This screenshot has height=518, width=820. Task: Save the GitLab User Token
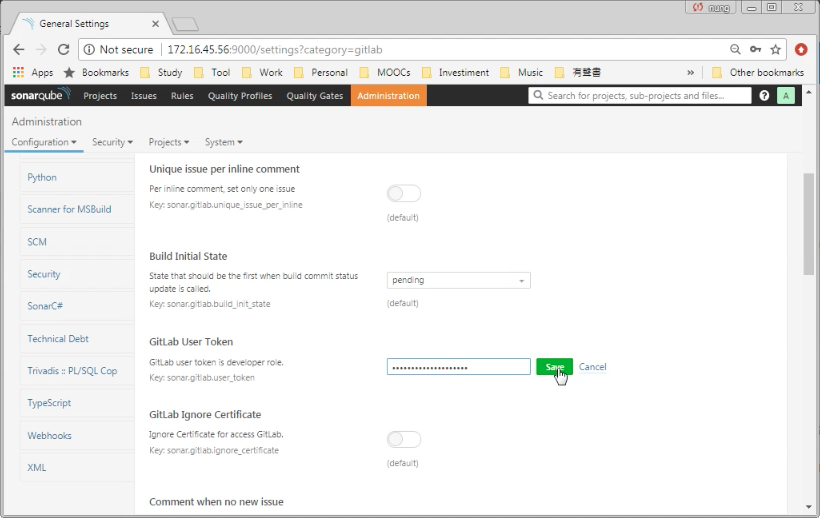click(554, 367)
